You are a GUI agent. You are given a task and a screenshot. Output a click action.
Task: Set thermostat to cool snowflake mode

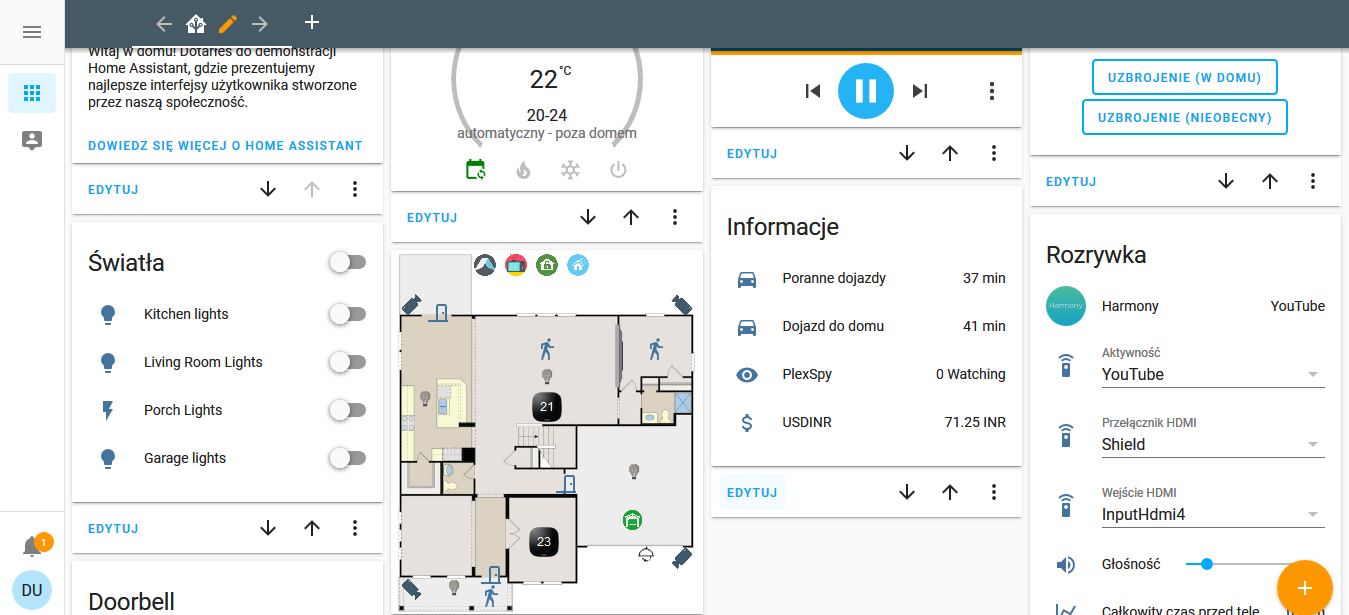(x=570, y=170)
